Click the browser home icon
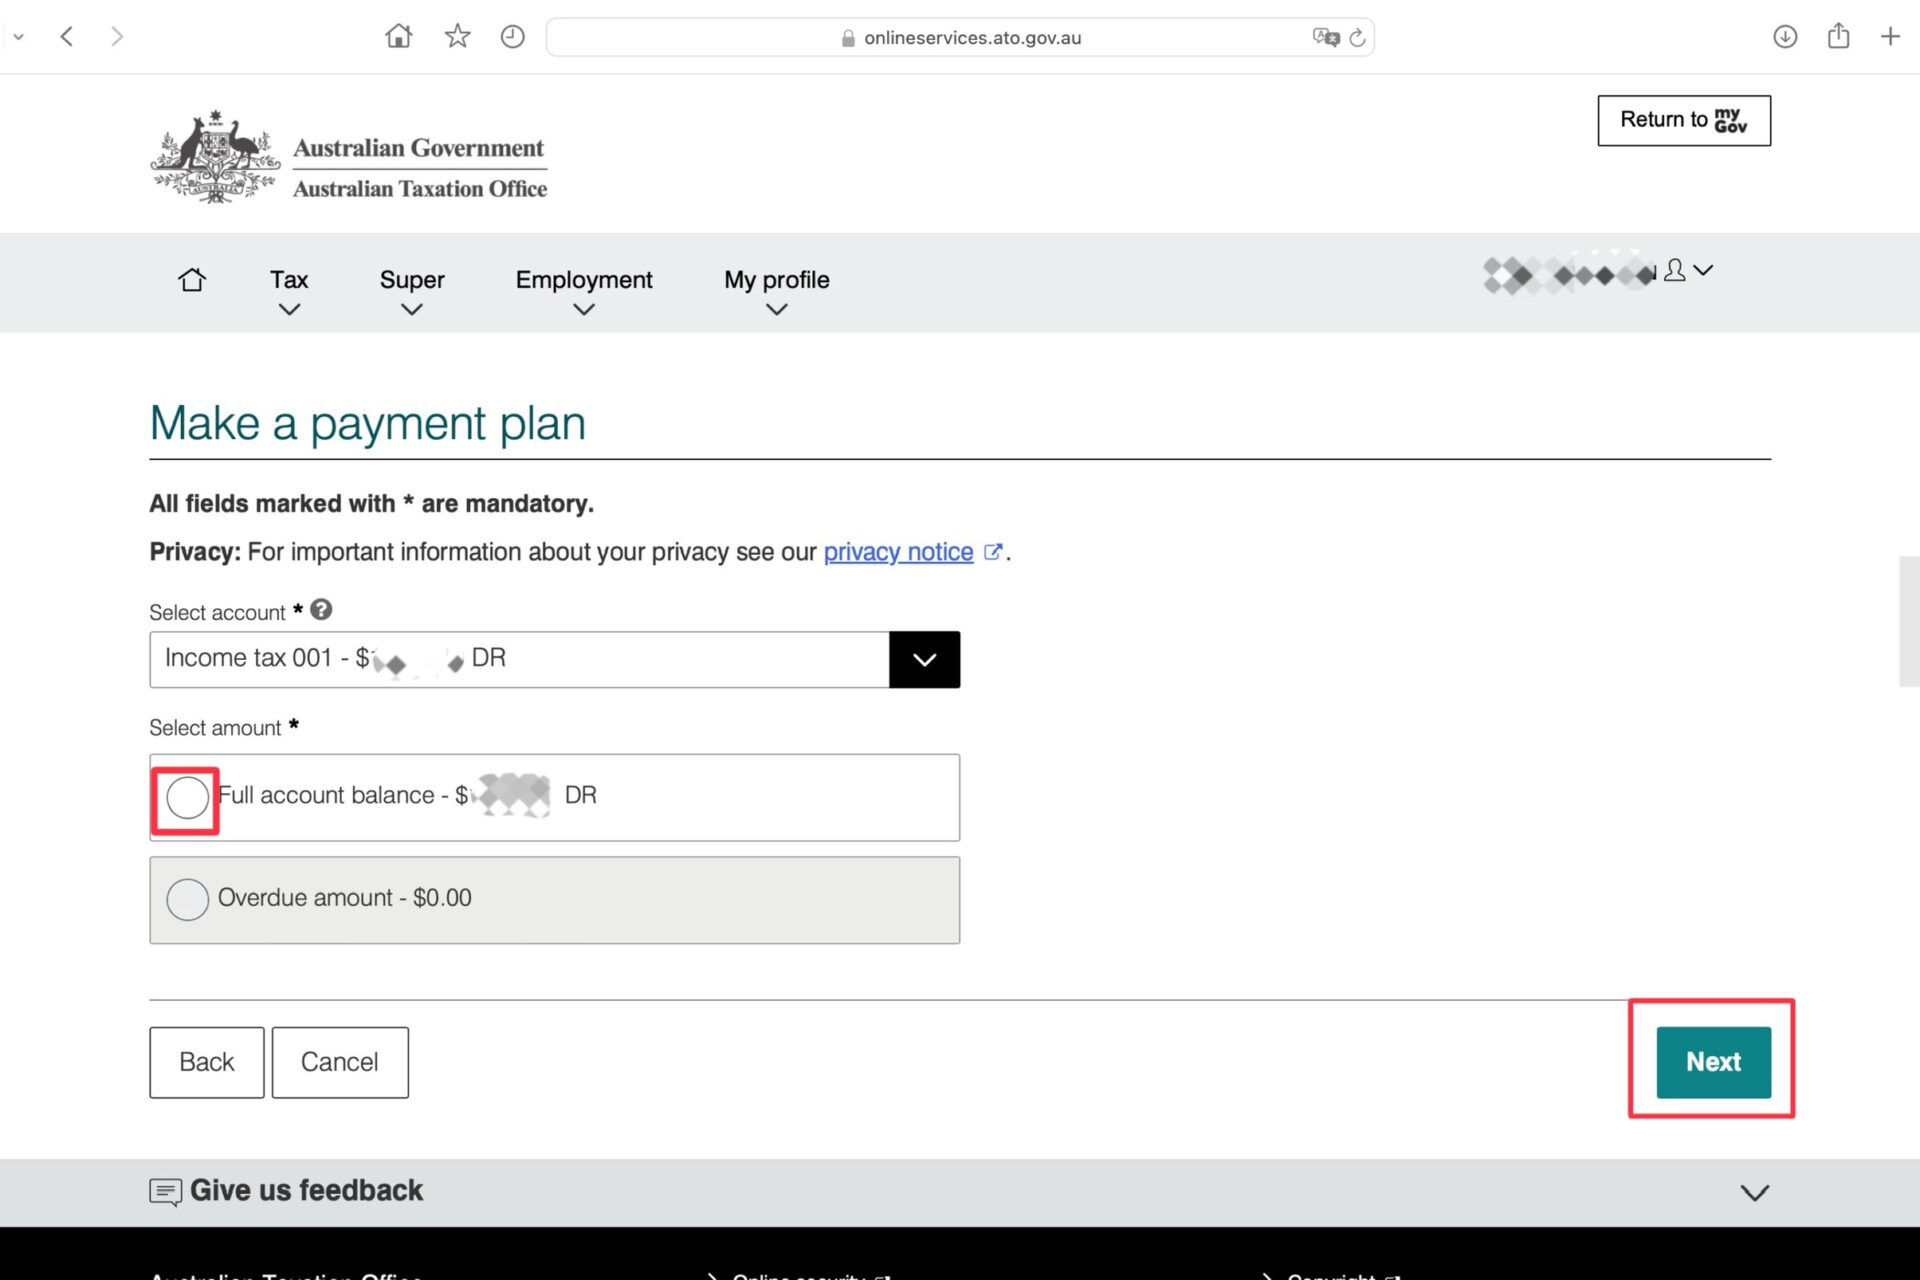Image resolution: width=1920 pixels, height=1280 pixels. click(398, 37)
